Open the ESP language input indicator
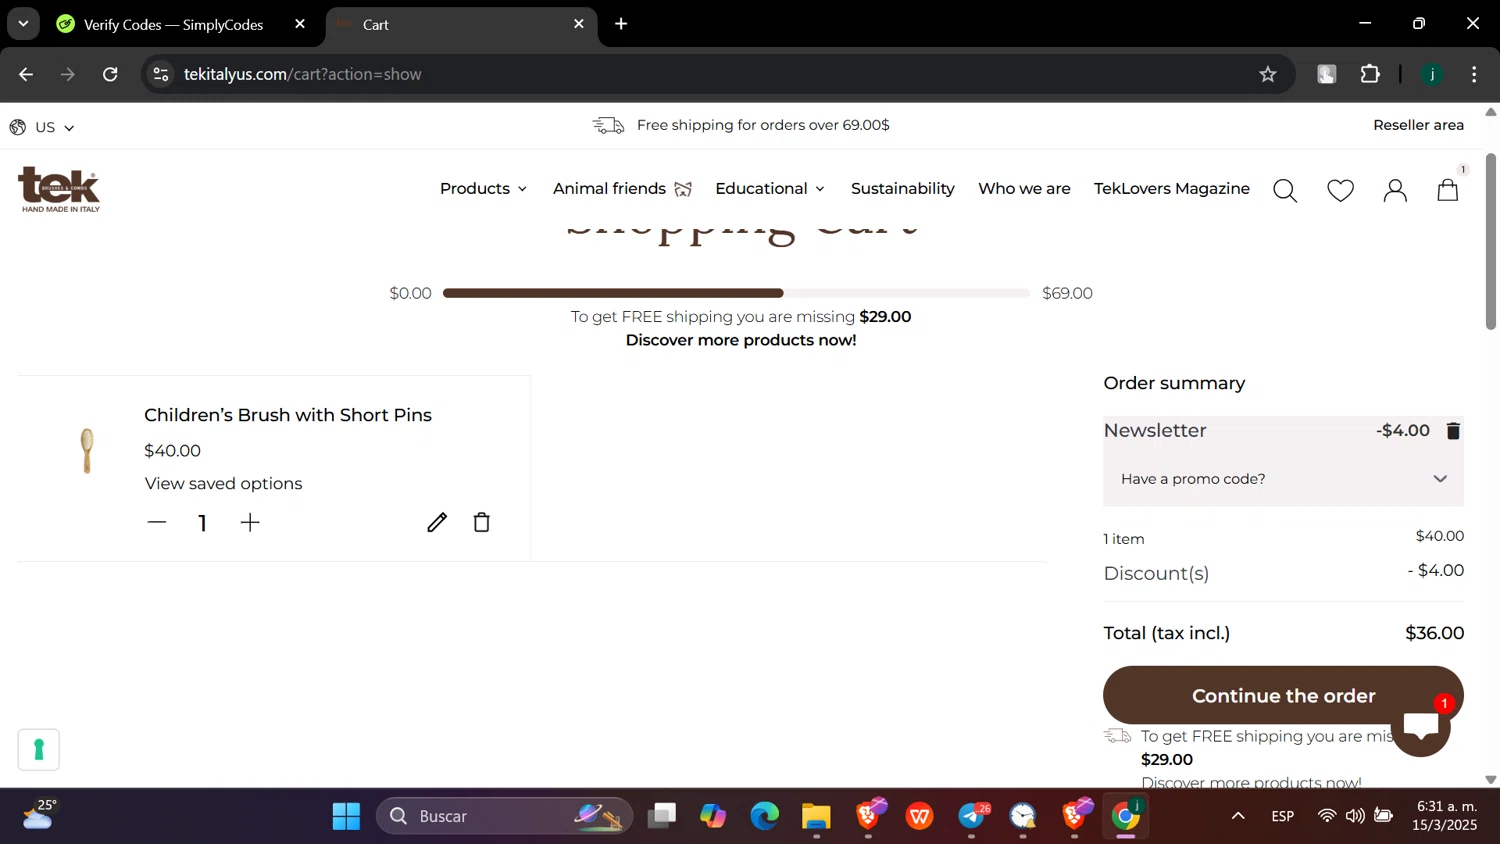The image size is (1500, 844). pos(1283,816)
